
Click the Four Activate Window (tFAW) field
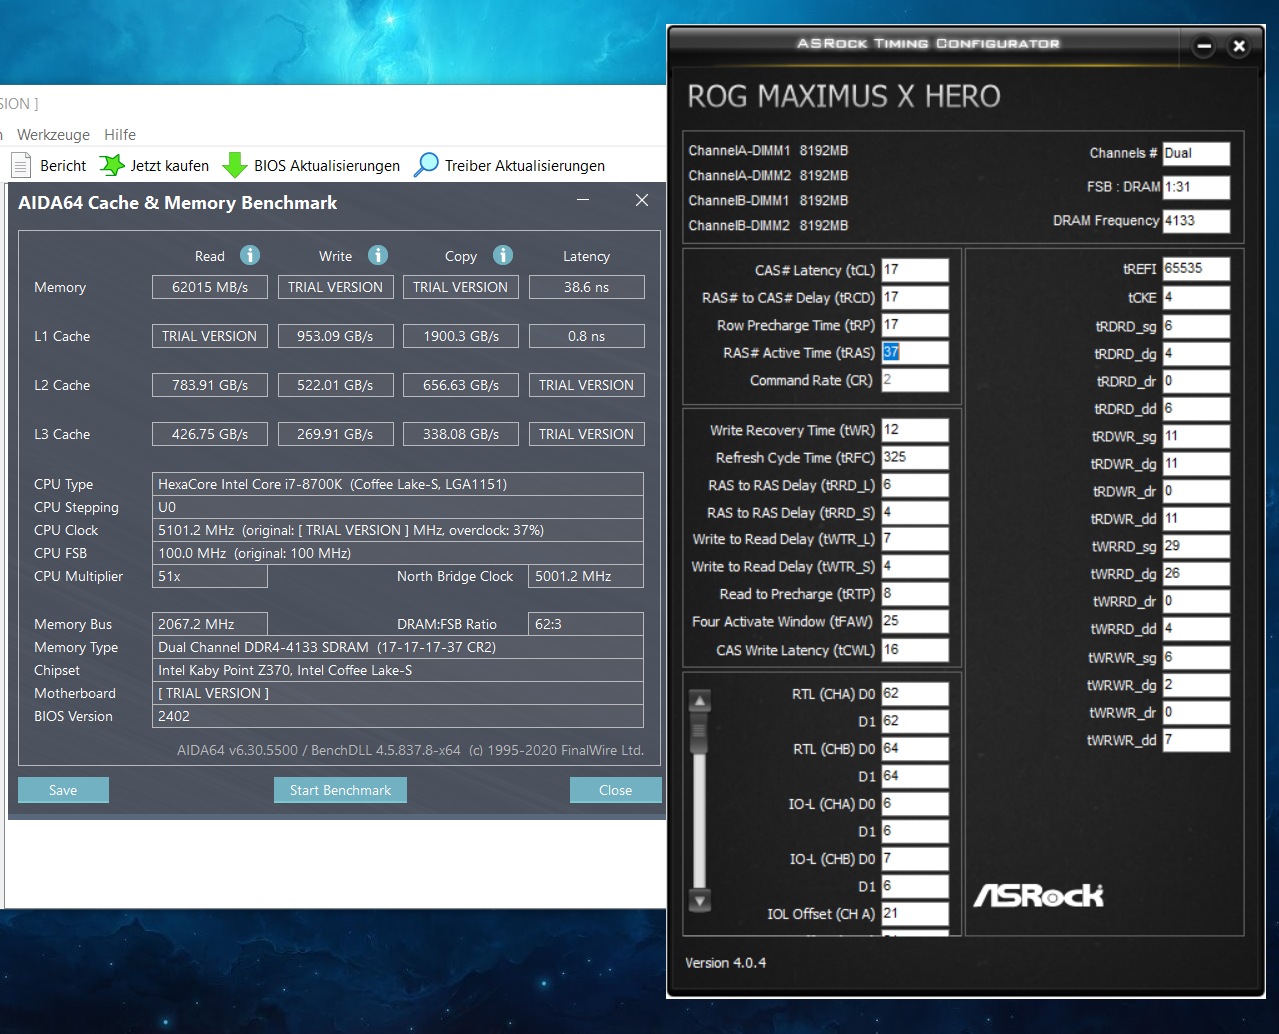(915, 621)
